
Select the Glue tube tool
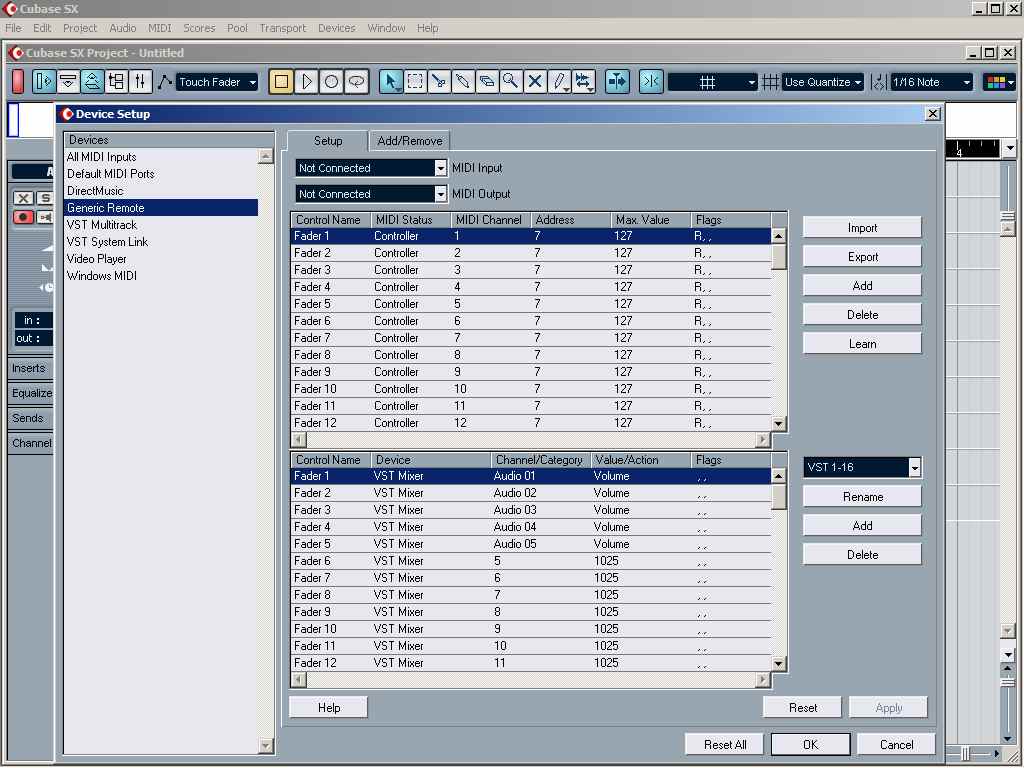point(463,82)
